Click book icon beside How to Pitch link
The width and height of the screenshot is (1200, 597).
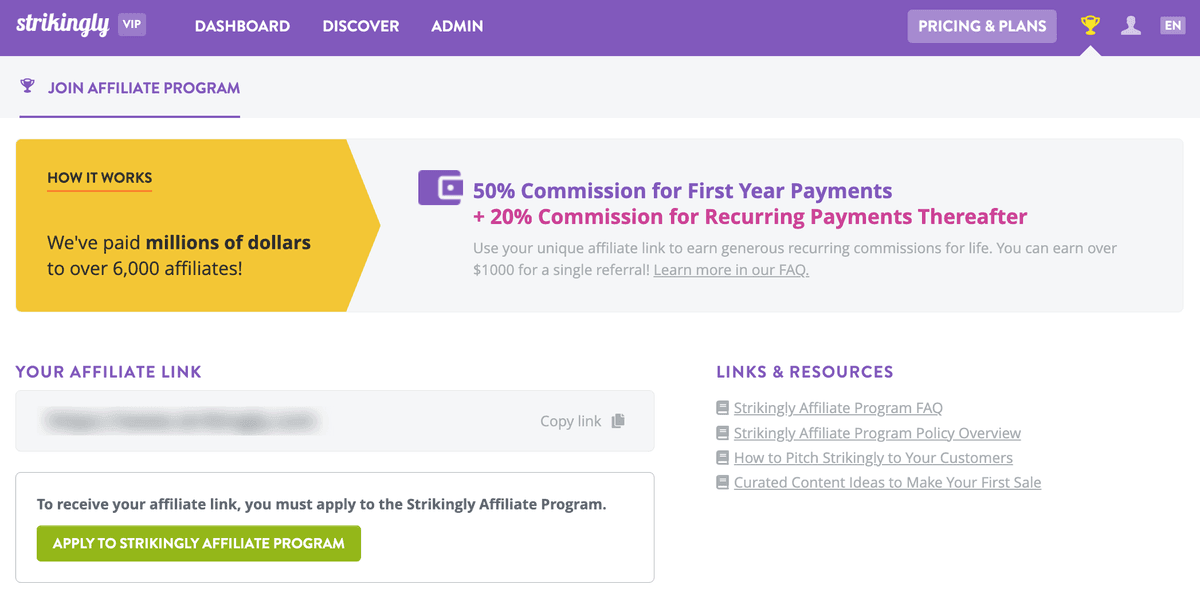coord(722,457)
